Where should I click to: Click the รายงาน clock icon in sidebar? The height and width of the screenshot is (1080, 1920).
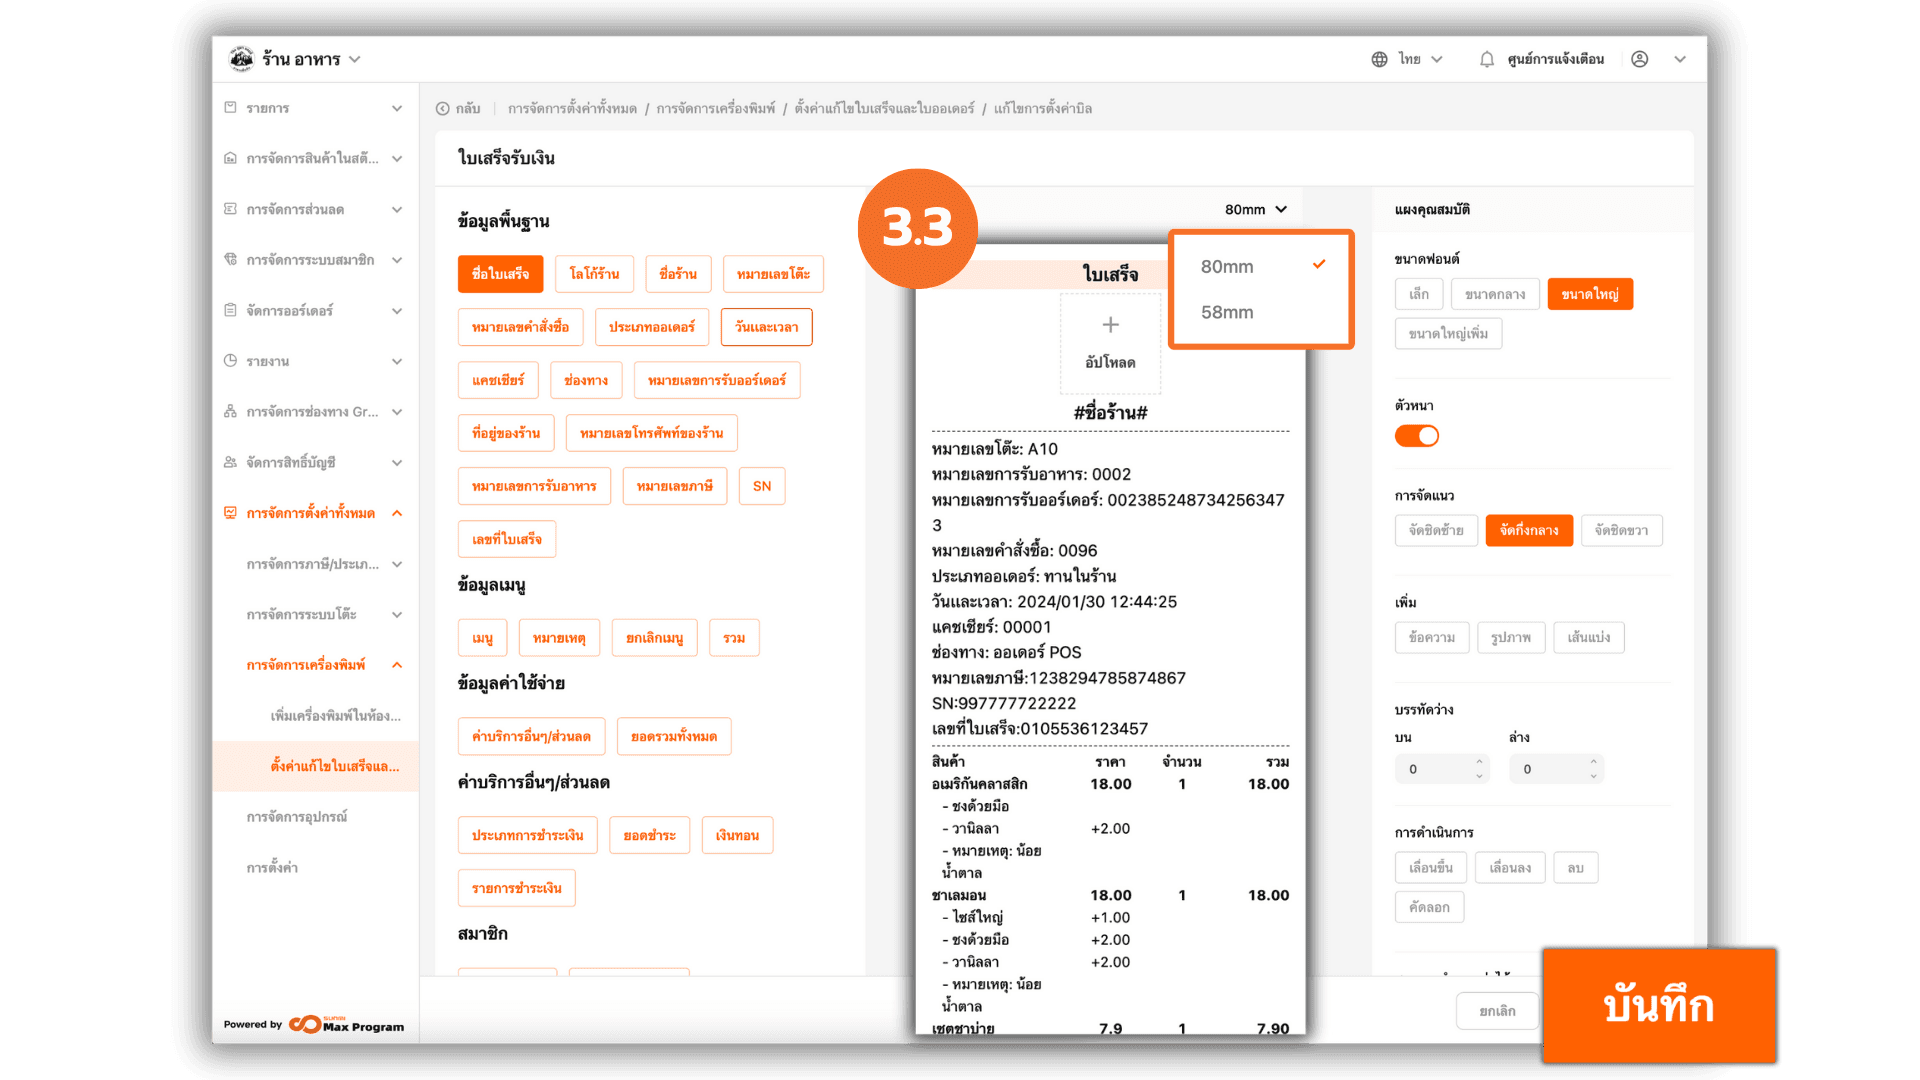[x=231, y=361]
